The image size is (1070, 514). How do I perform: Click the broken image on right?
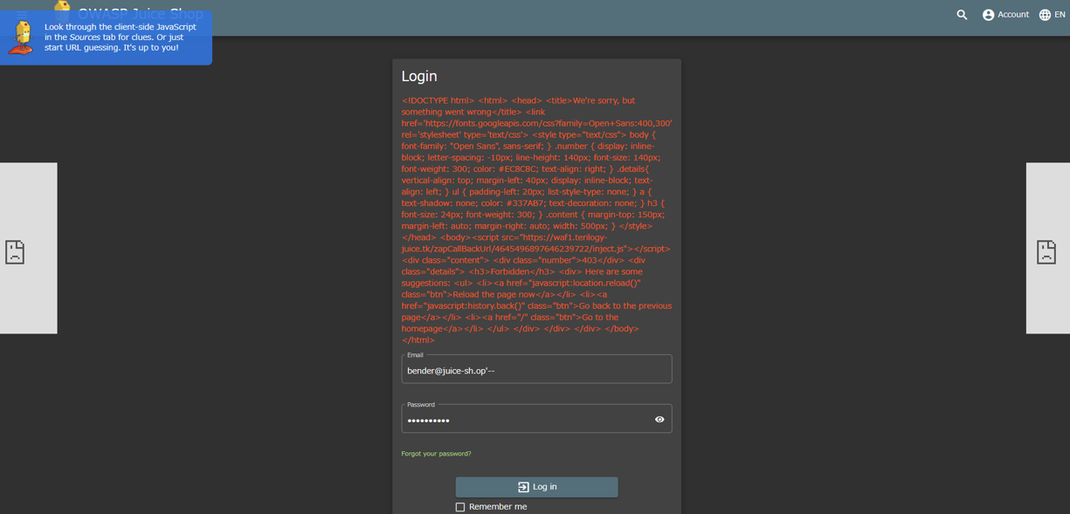click(1046, 252)
